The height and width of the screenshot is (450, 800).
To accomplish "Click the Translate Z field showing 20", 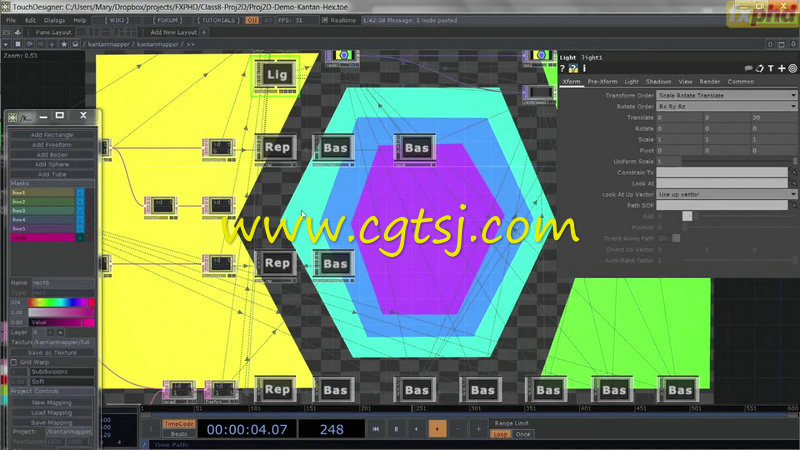I will click(x=773, y=117).
